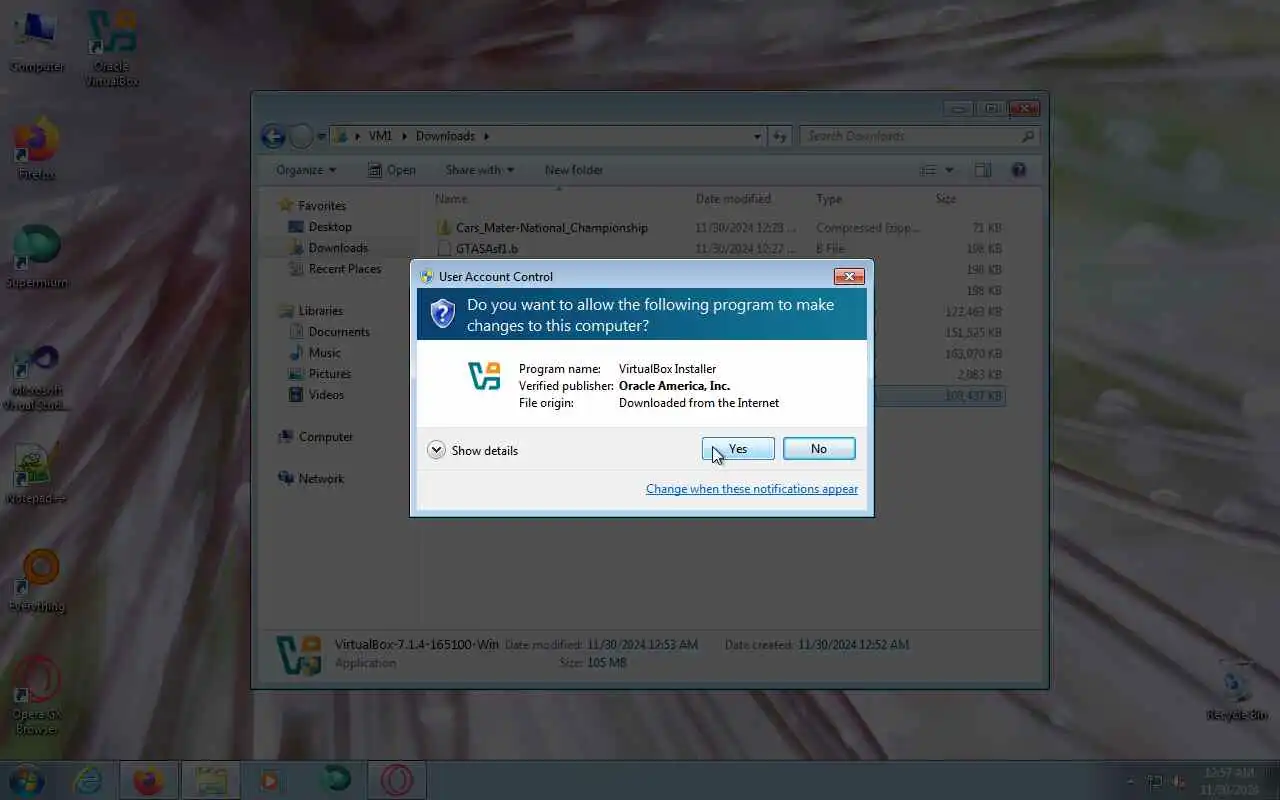The width and height of the screenshot is (1280, 800).
Task: Click the blue UAC shield question icon
Action: pos(442,314)
